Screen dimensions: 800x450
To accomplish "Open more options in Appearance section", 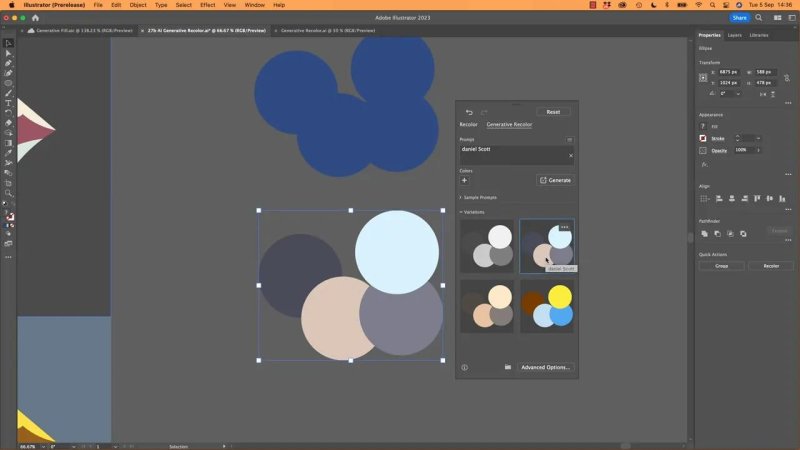I will point(788,174).
